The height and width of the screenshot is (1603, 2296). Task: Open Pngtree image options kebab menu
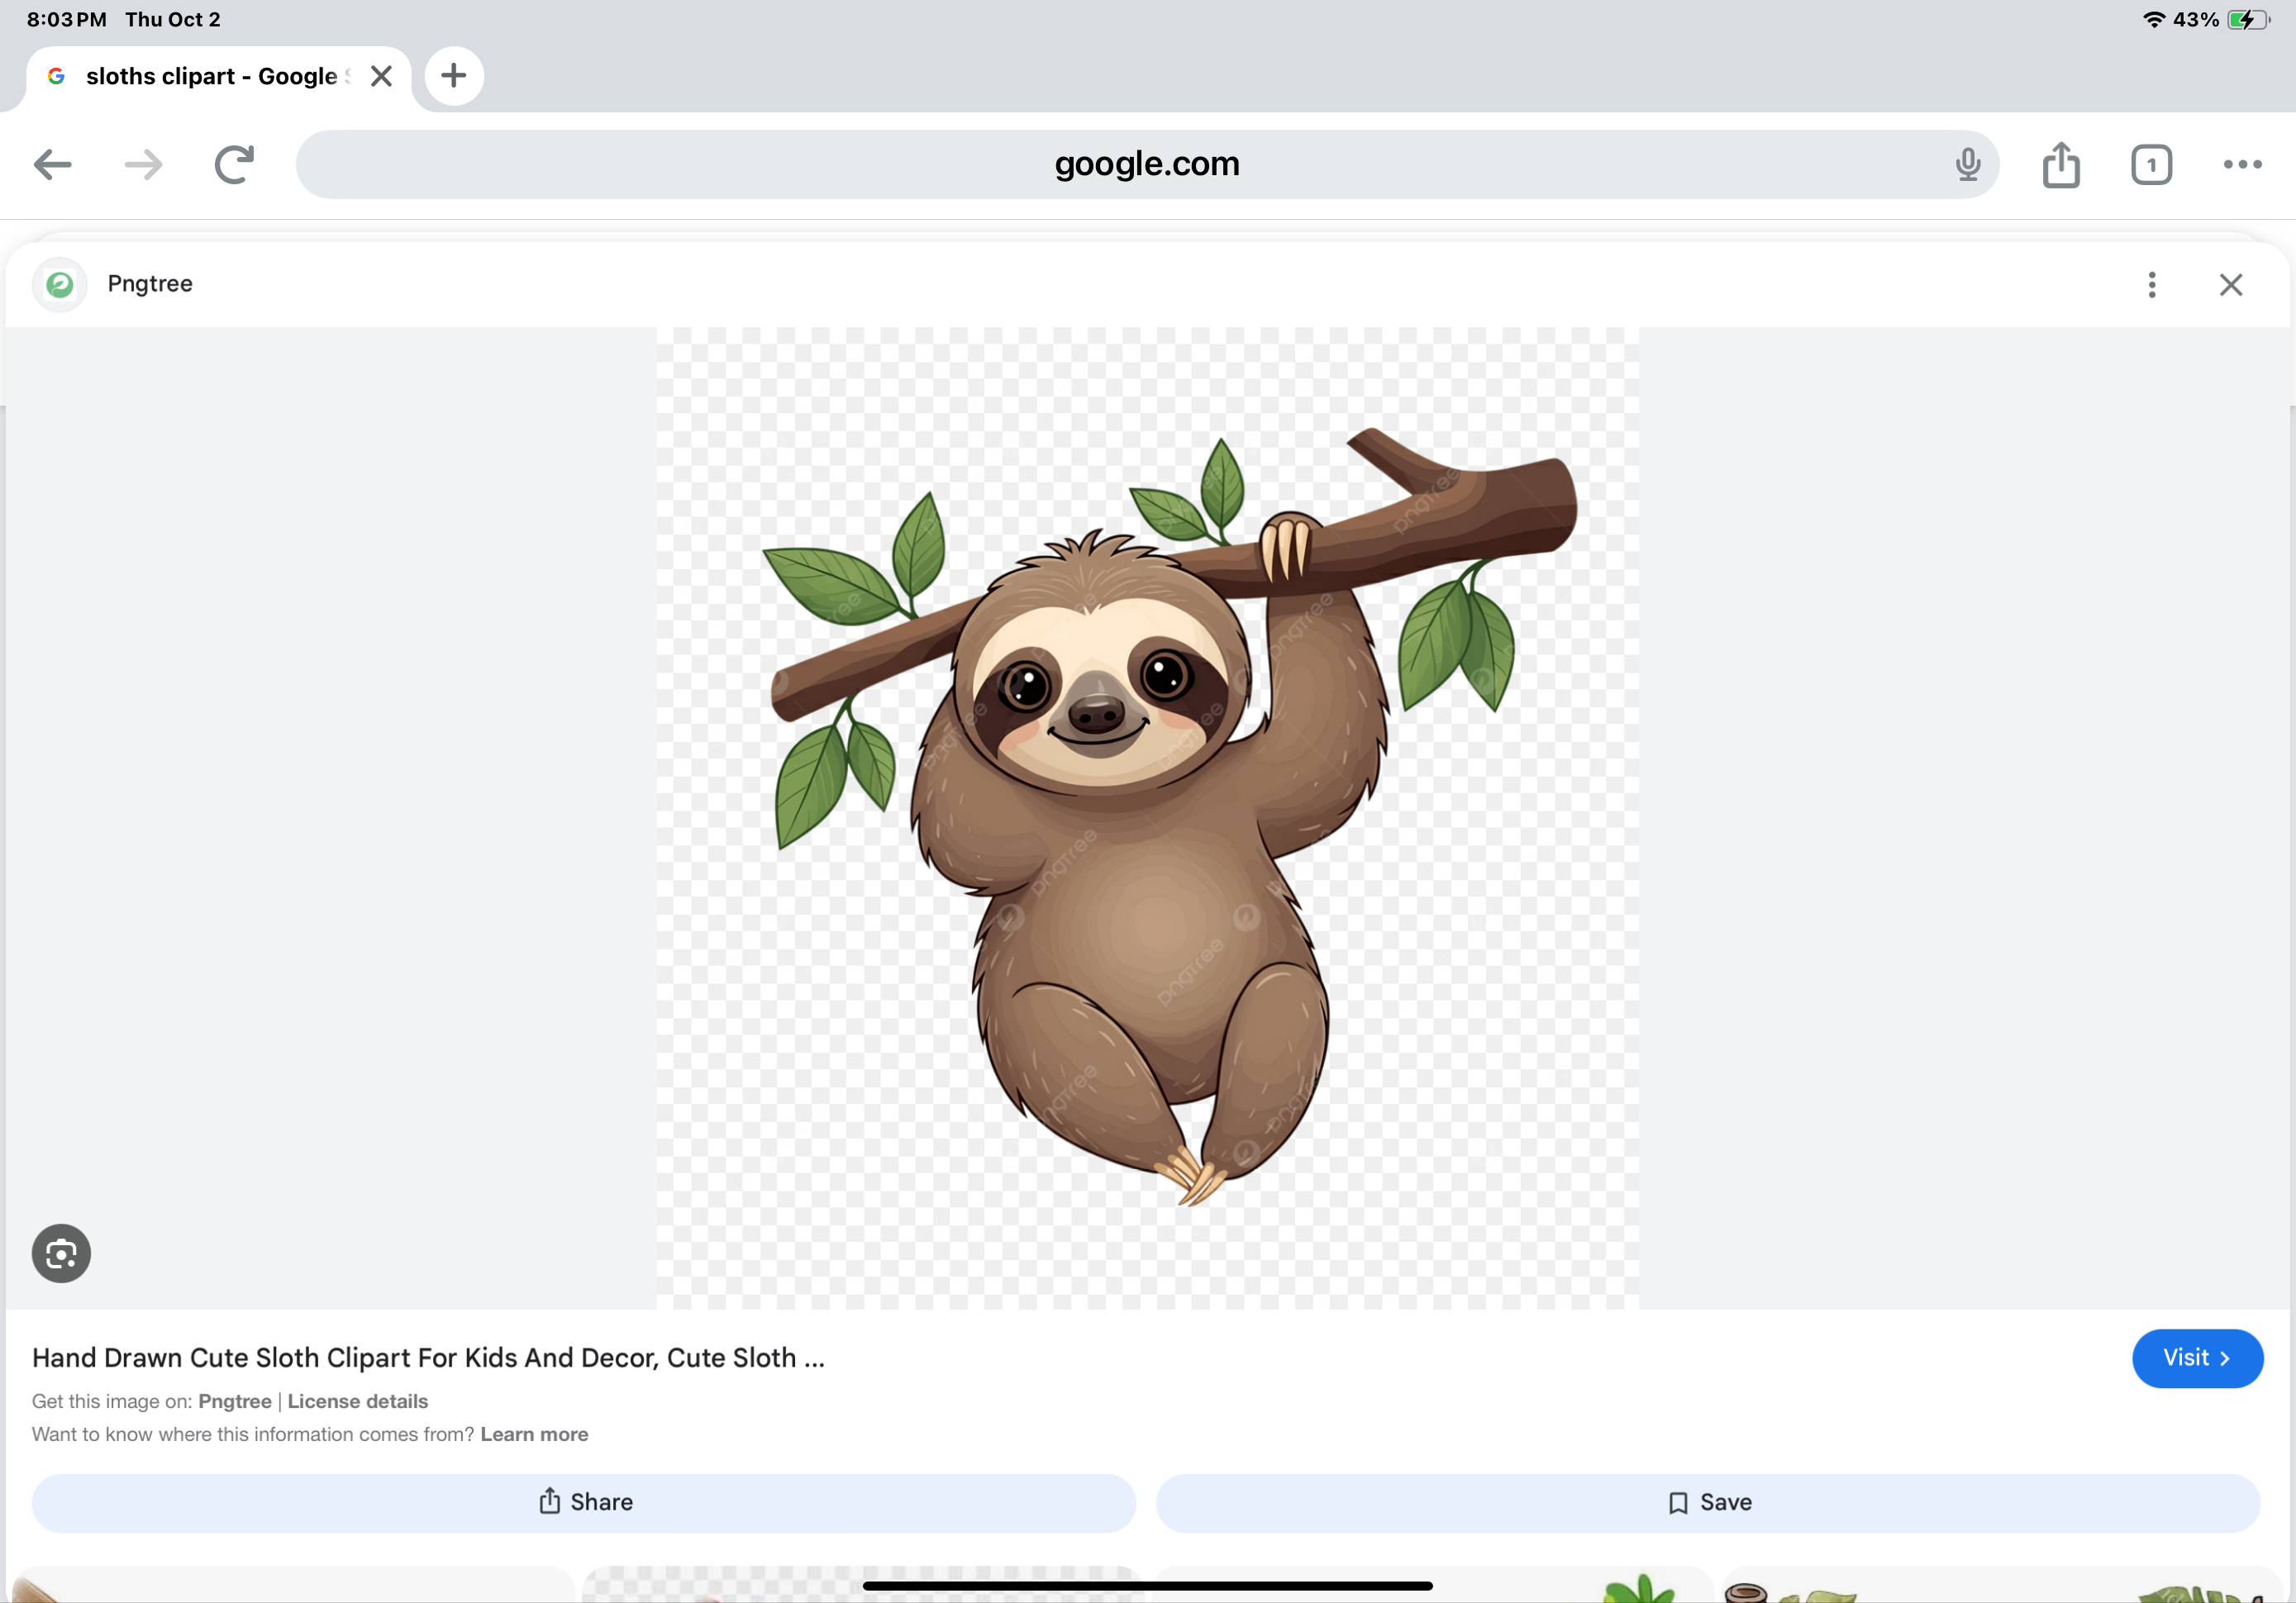pos(2152,285)
